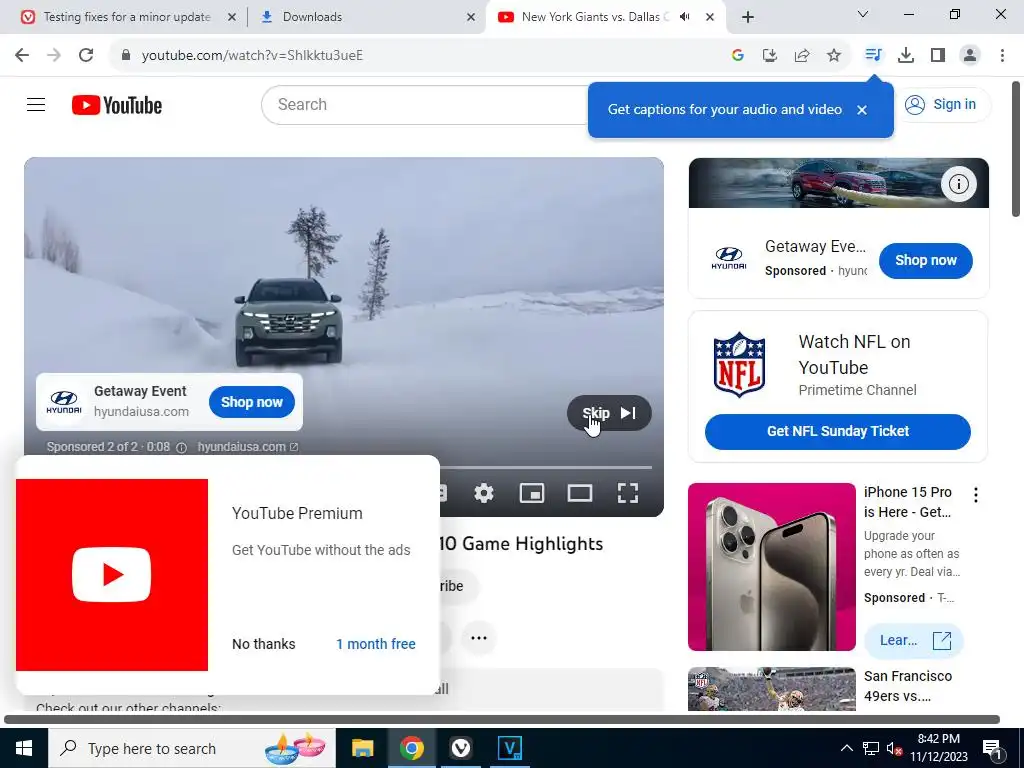Image resolution: width=1024 pixels, height=768 pixels.
Task: Open File Explorer from the taskbar
Action: 362,748
